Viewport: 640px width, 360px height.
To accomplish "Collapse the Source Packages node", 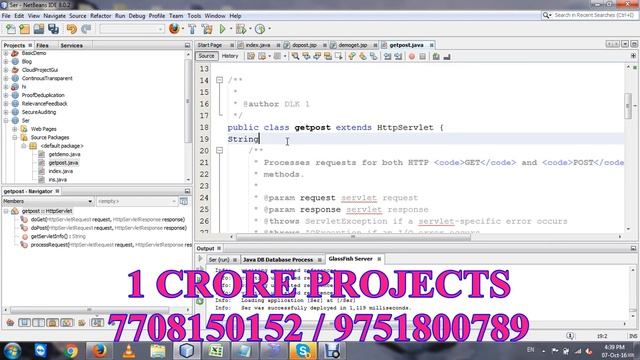I will pos(15,138).
